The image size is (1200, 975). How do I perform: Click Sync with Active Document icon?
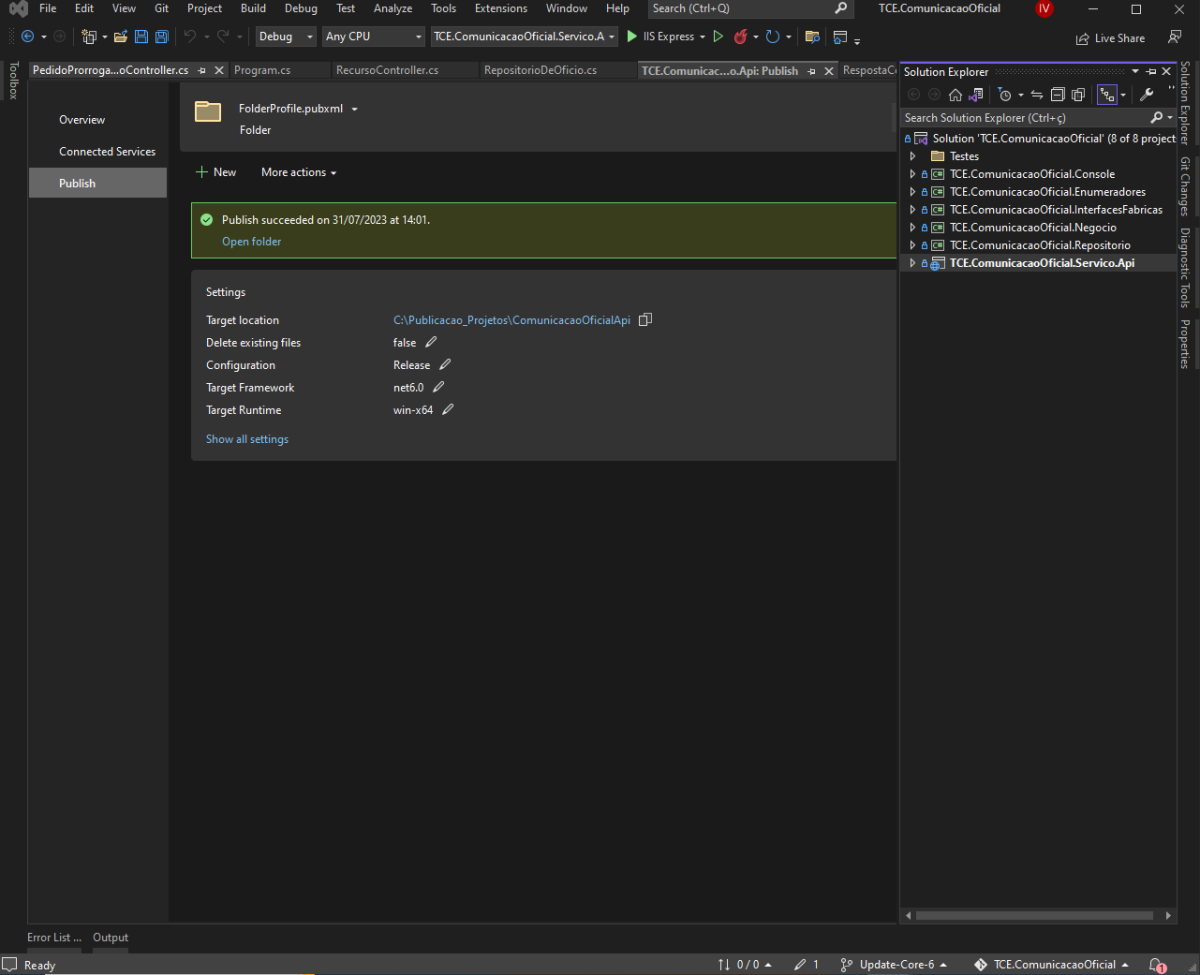coord(1037,95)
